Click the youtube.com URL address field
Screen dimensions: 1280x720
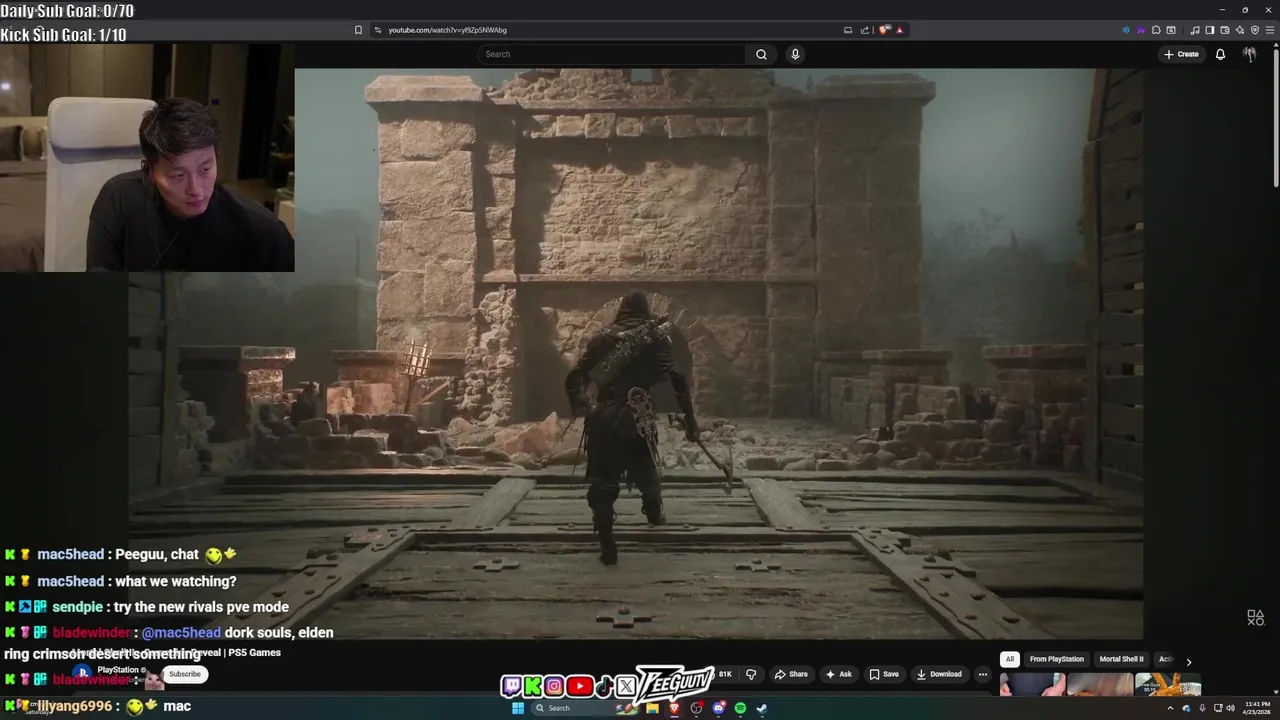pos(447,30)
